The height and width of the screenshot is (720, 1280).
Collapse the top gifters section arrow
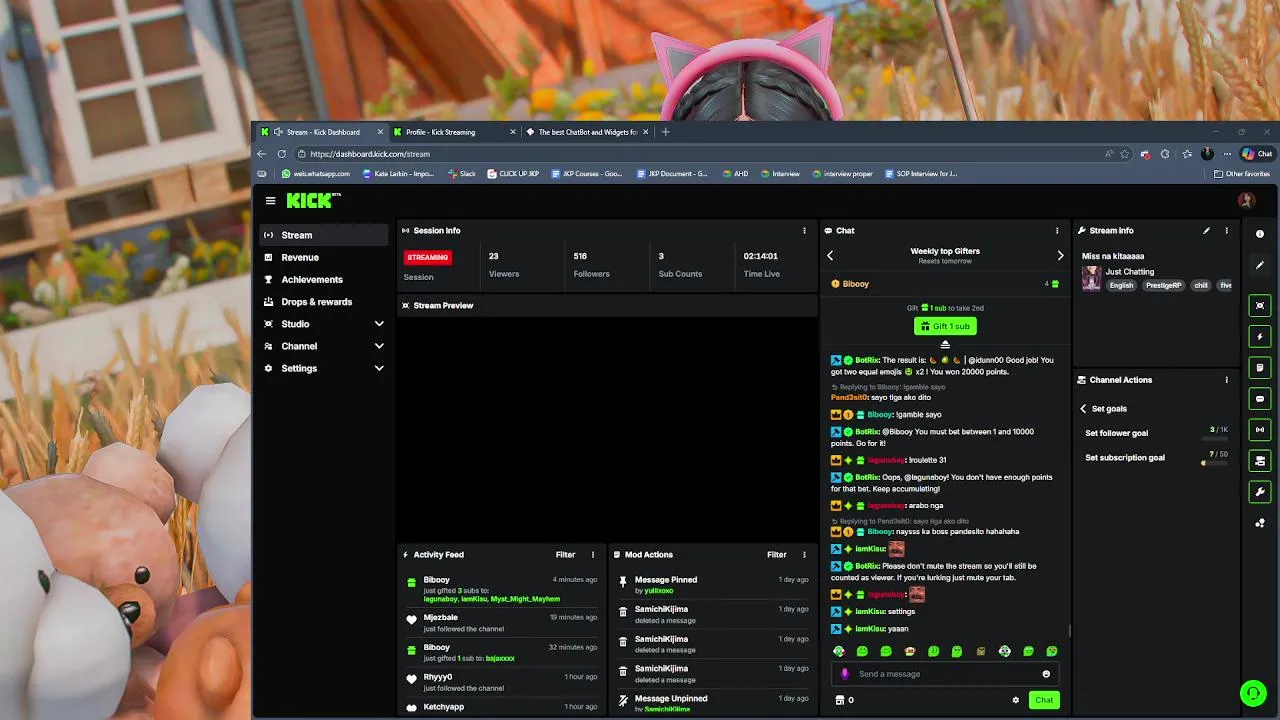point(945,345)
